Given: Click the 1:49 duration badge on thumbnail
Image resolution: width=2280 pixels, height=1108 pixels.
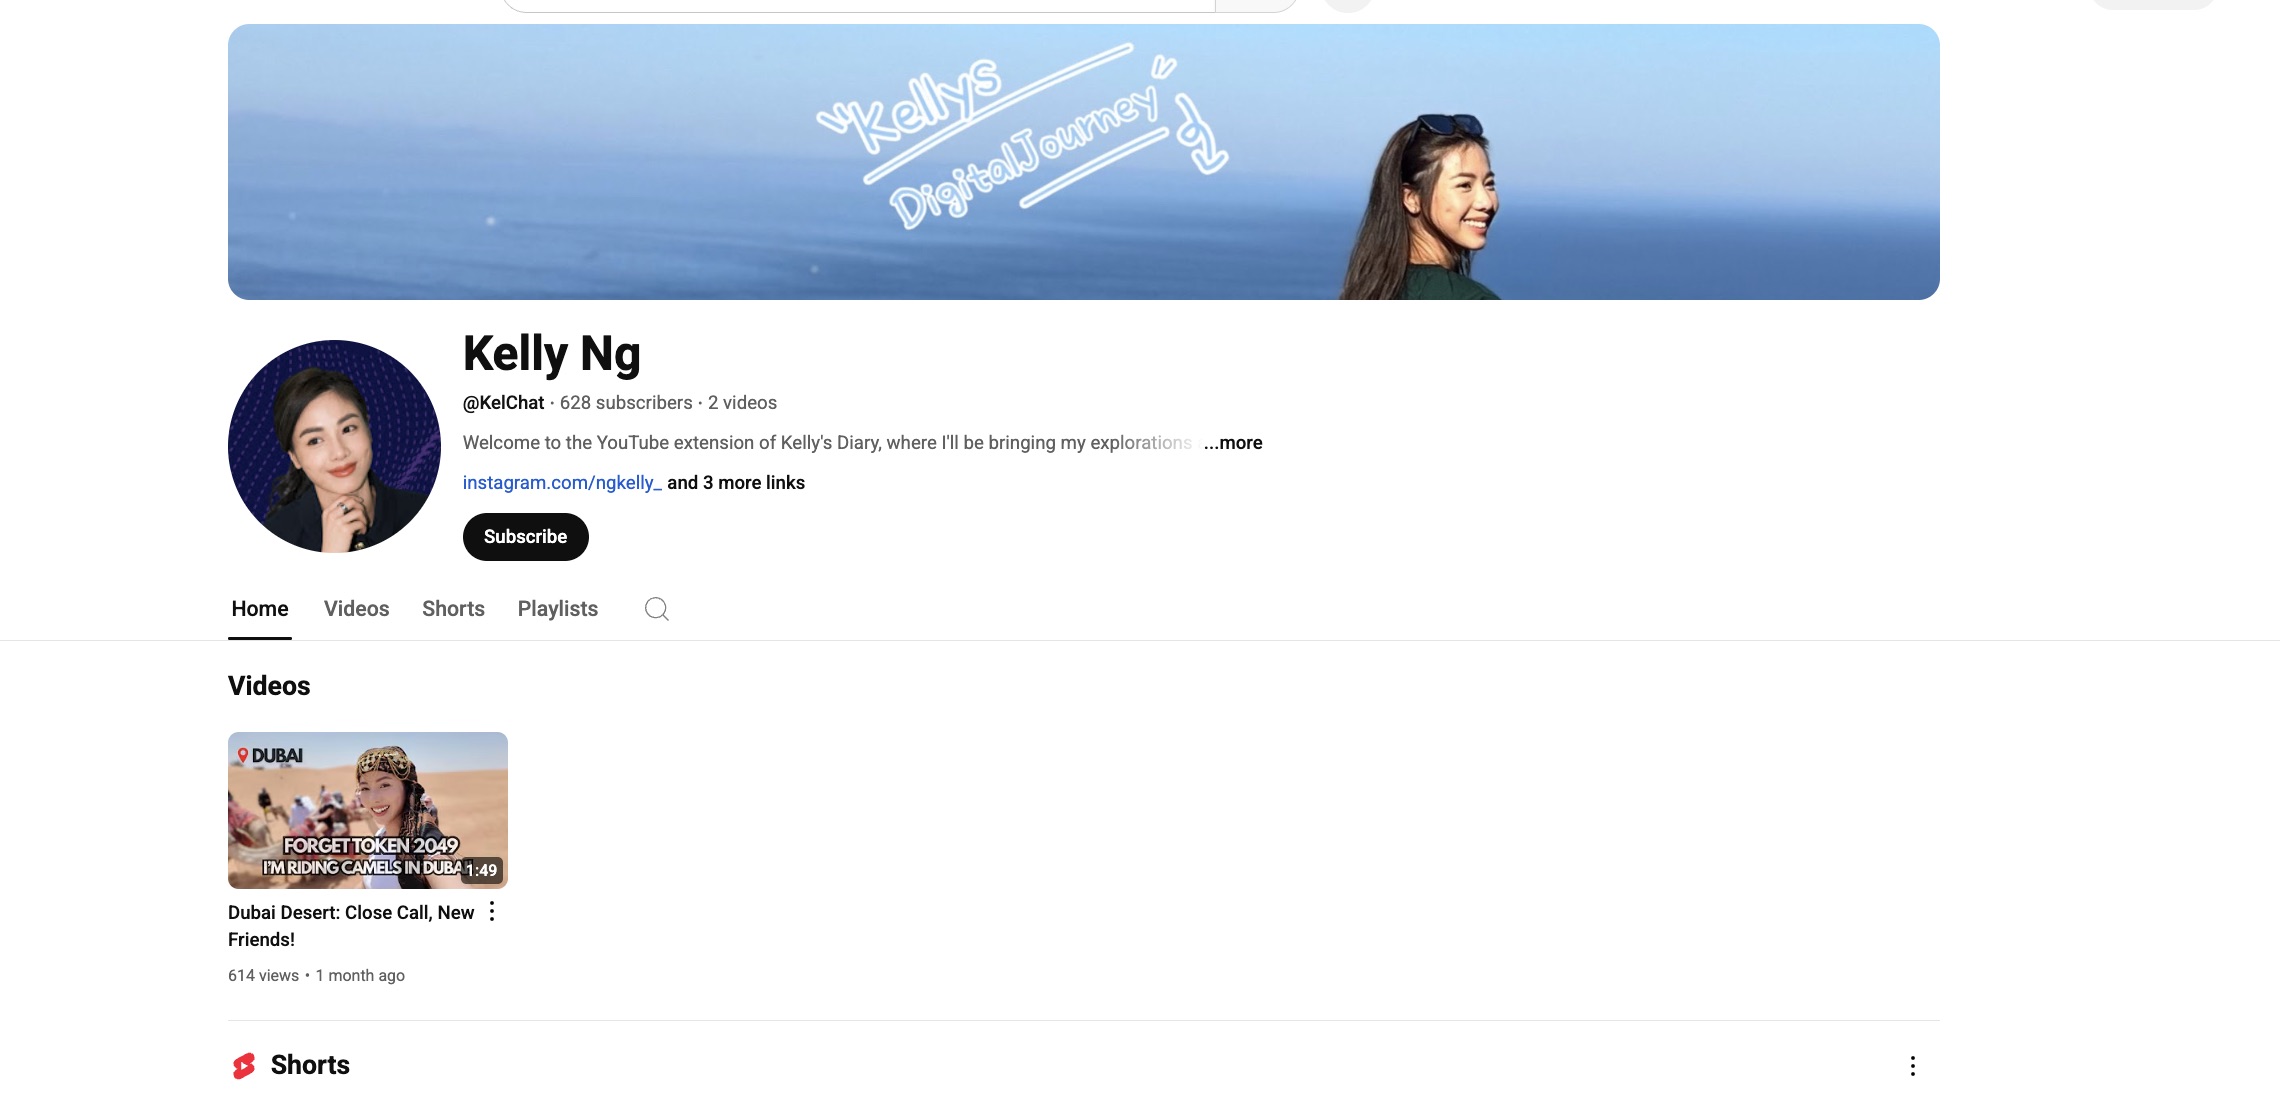Looking at the screenshot, I should (x=482, y=870).
